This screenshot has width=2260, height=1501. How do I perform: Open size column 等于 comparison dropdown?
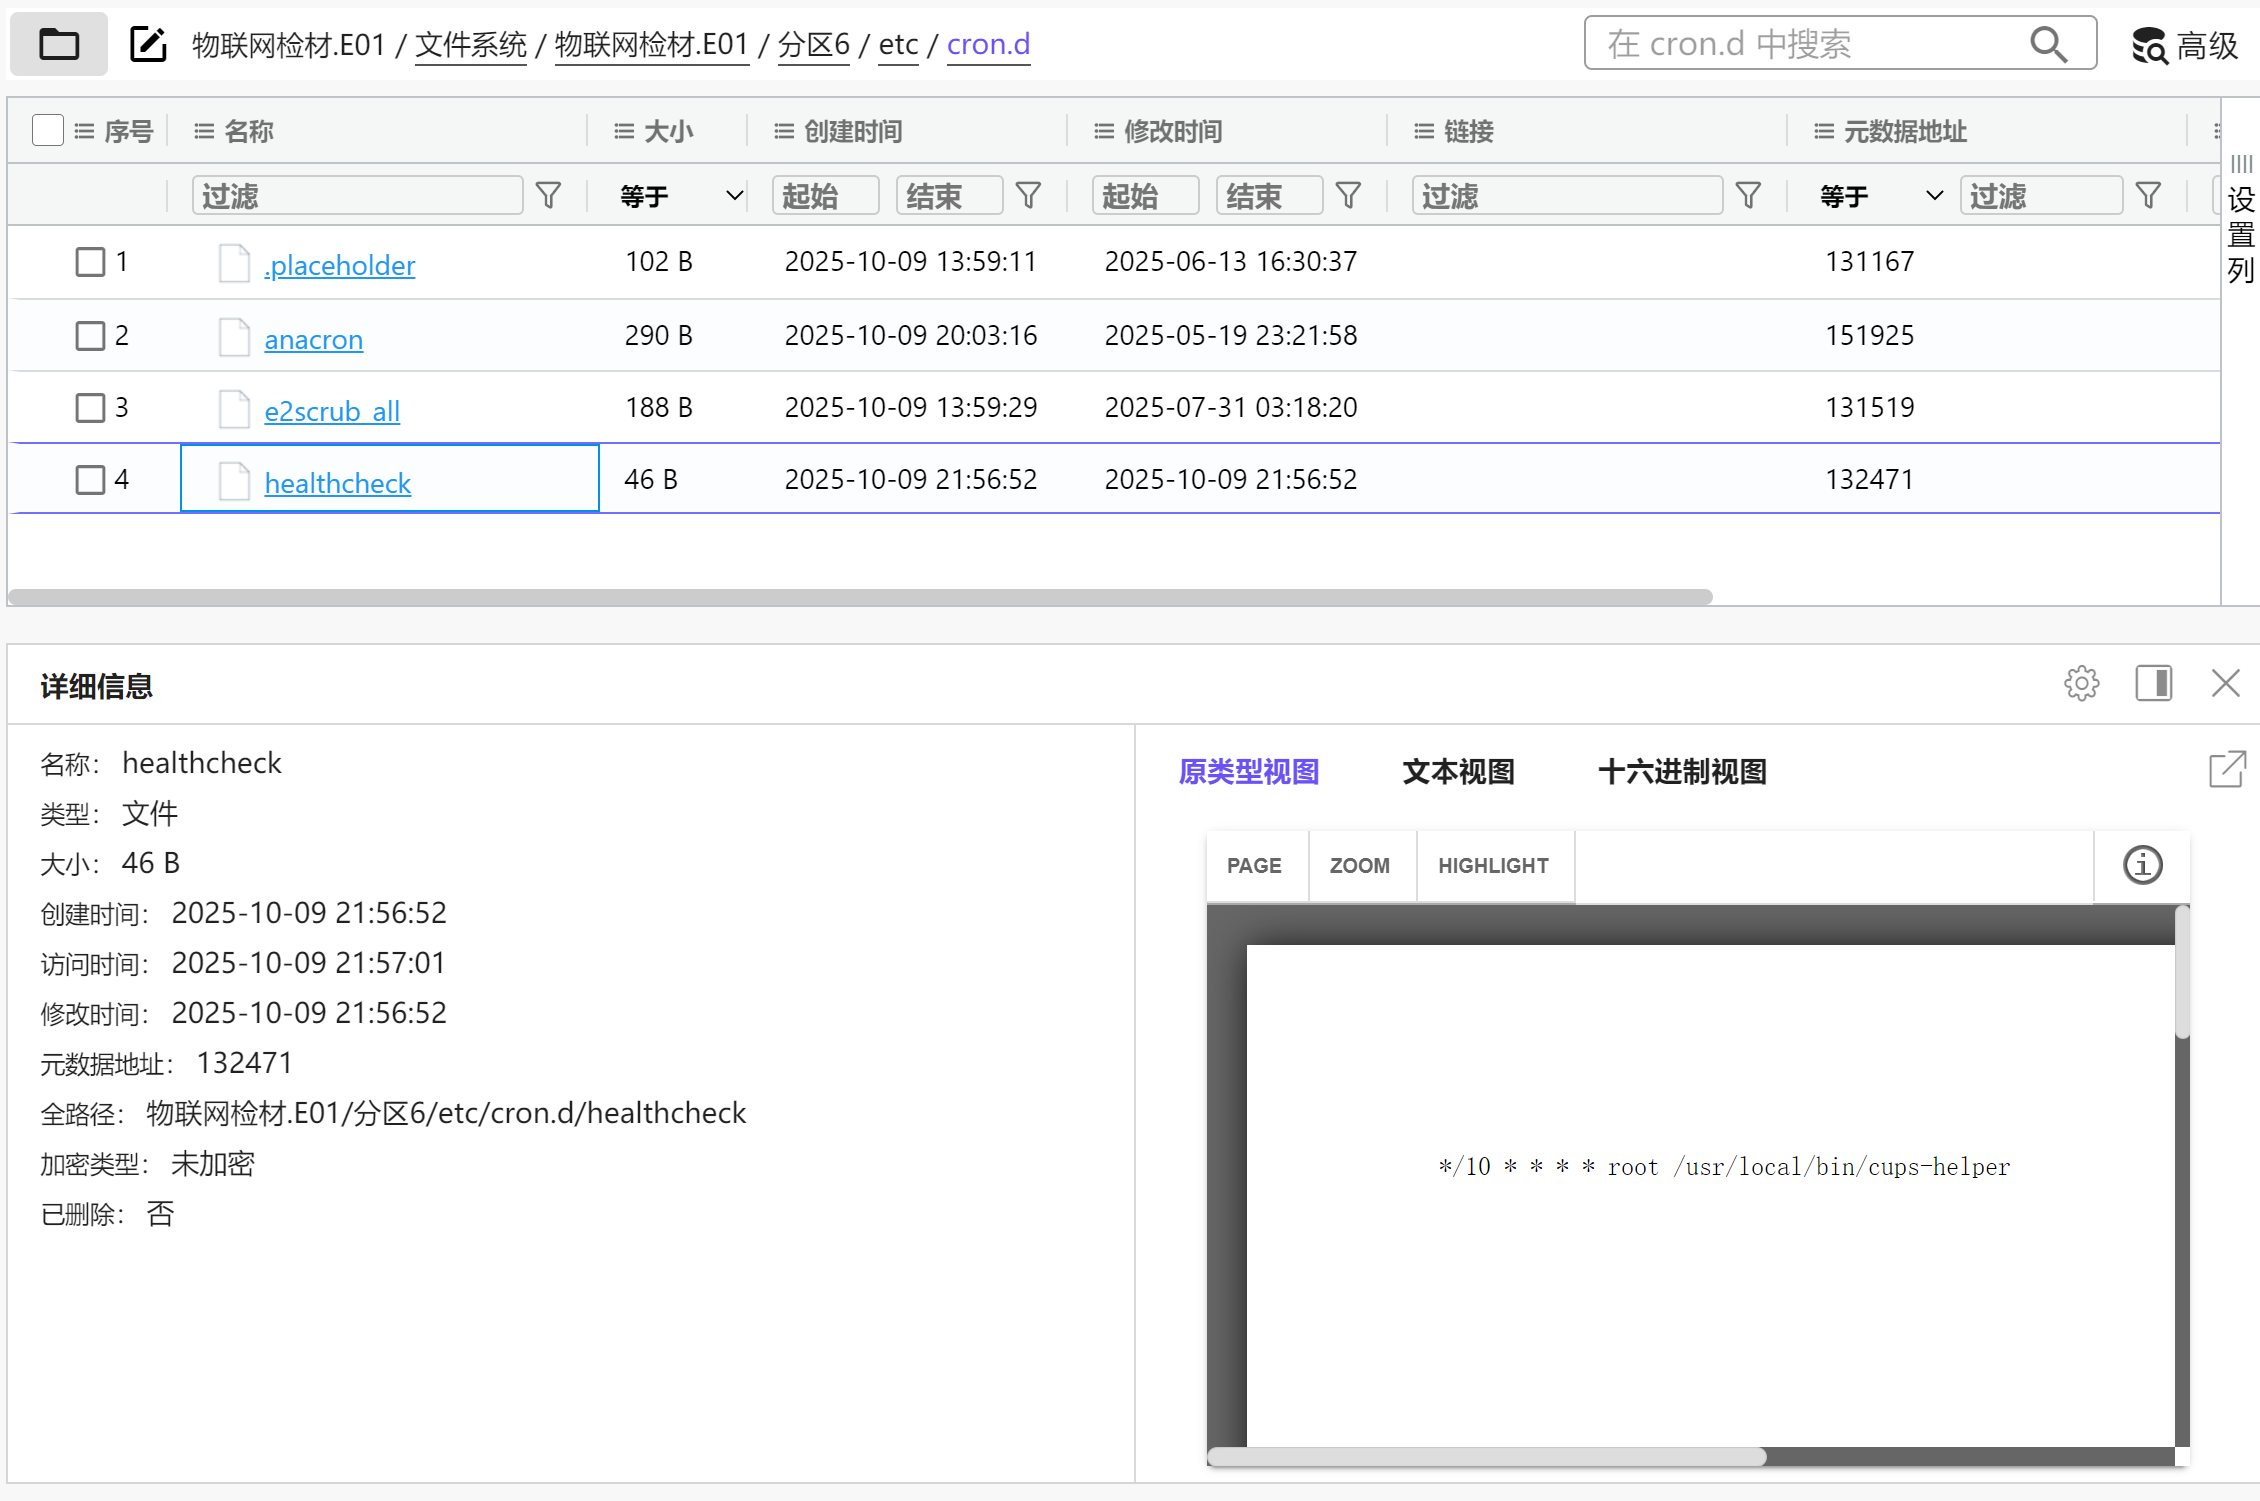tap(681, 196)
